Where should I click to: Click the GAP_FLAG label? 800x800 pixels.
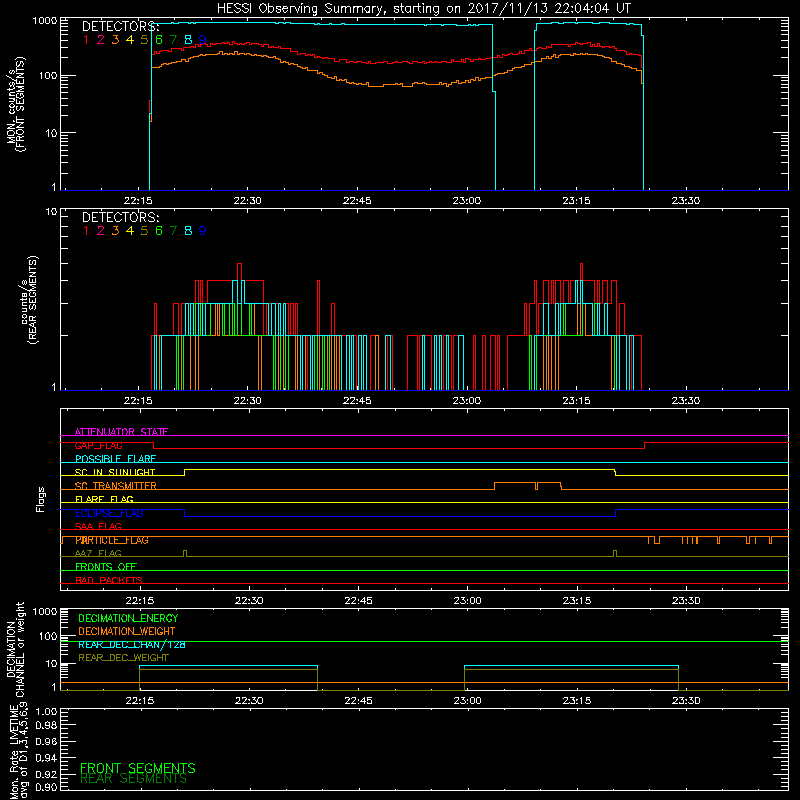coord(98,445)
